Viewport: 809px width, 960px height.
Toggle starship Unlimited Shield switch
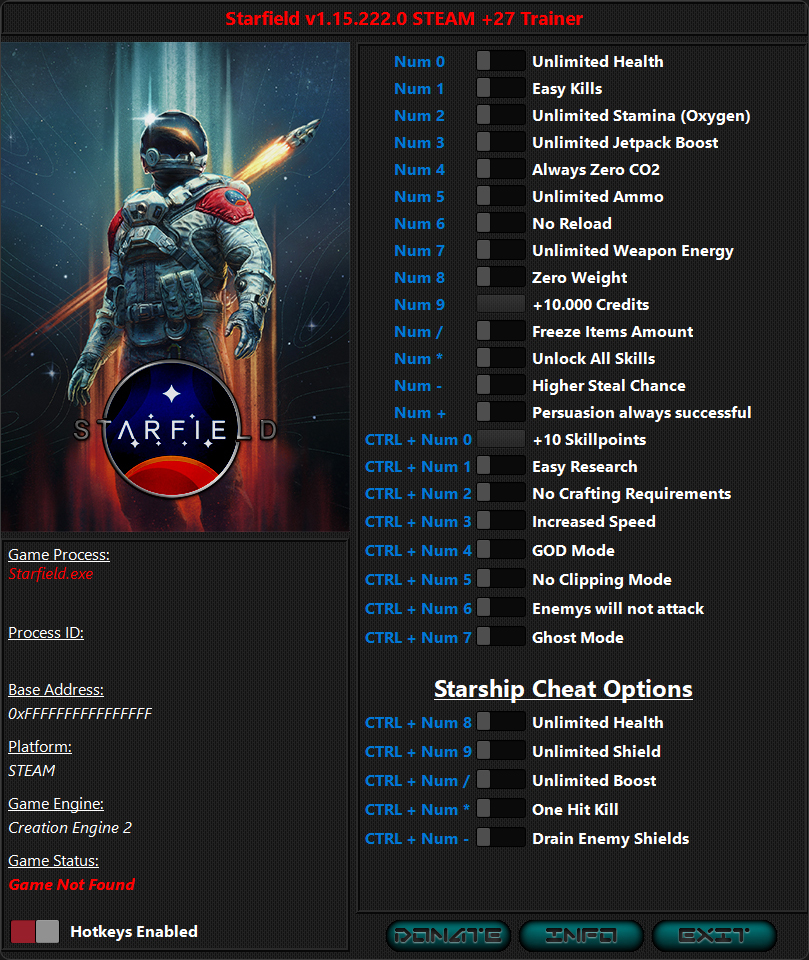pos(500,750)
